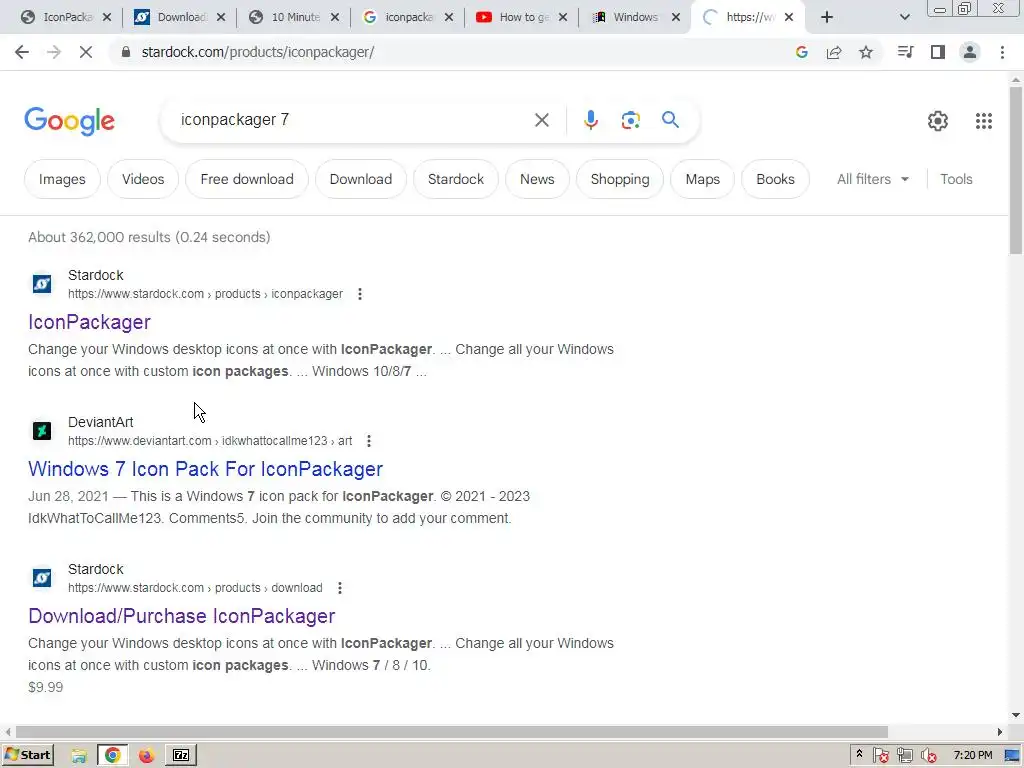
Task: Toggle Chrome side panel icon
Action: coord(938,52)
